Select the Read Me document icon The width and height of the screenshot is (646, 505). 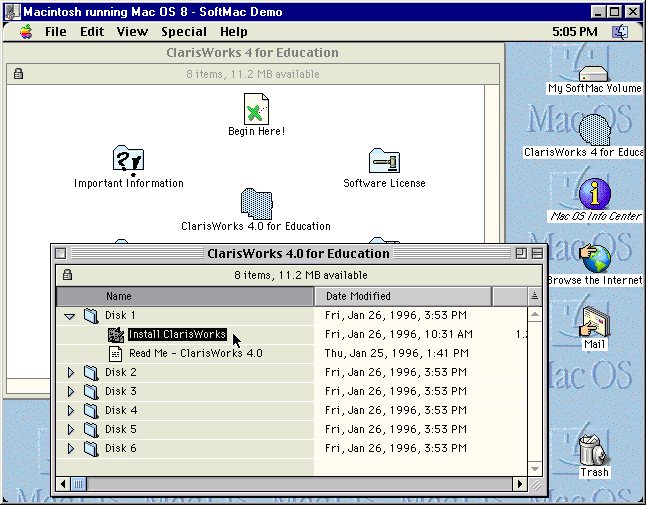coord(115,353)
